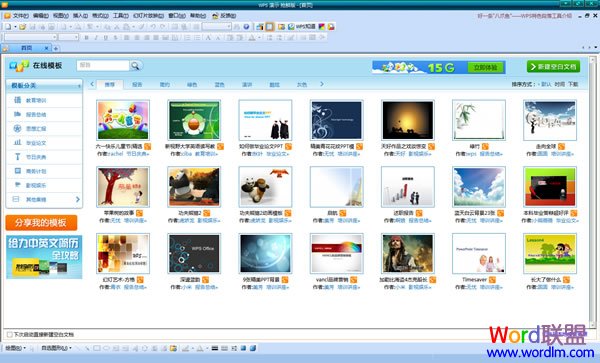Click the vertical scrollbar of the template pane
The width and height of the screenshot is (600, 363).
[x=592, y=191]
